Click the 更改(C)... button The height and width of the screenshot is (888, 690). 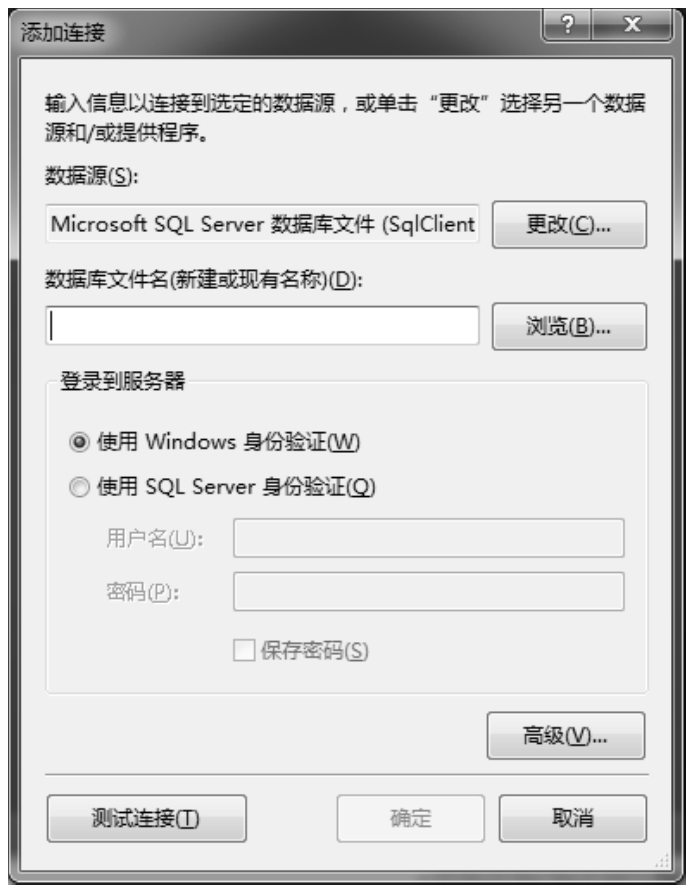pos(569,225)
